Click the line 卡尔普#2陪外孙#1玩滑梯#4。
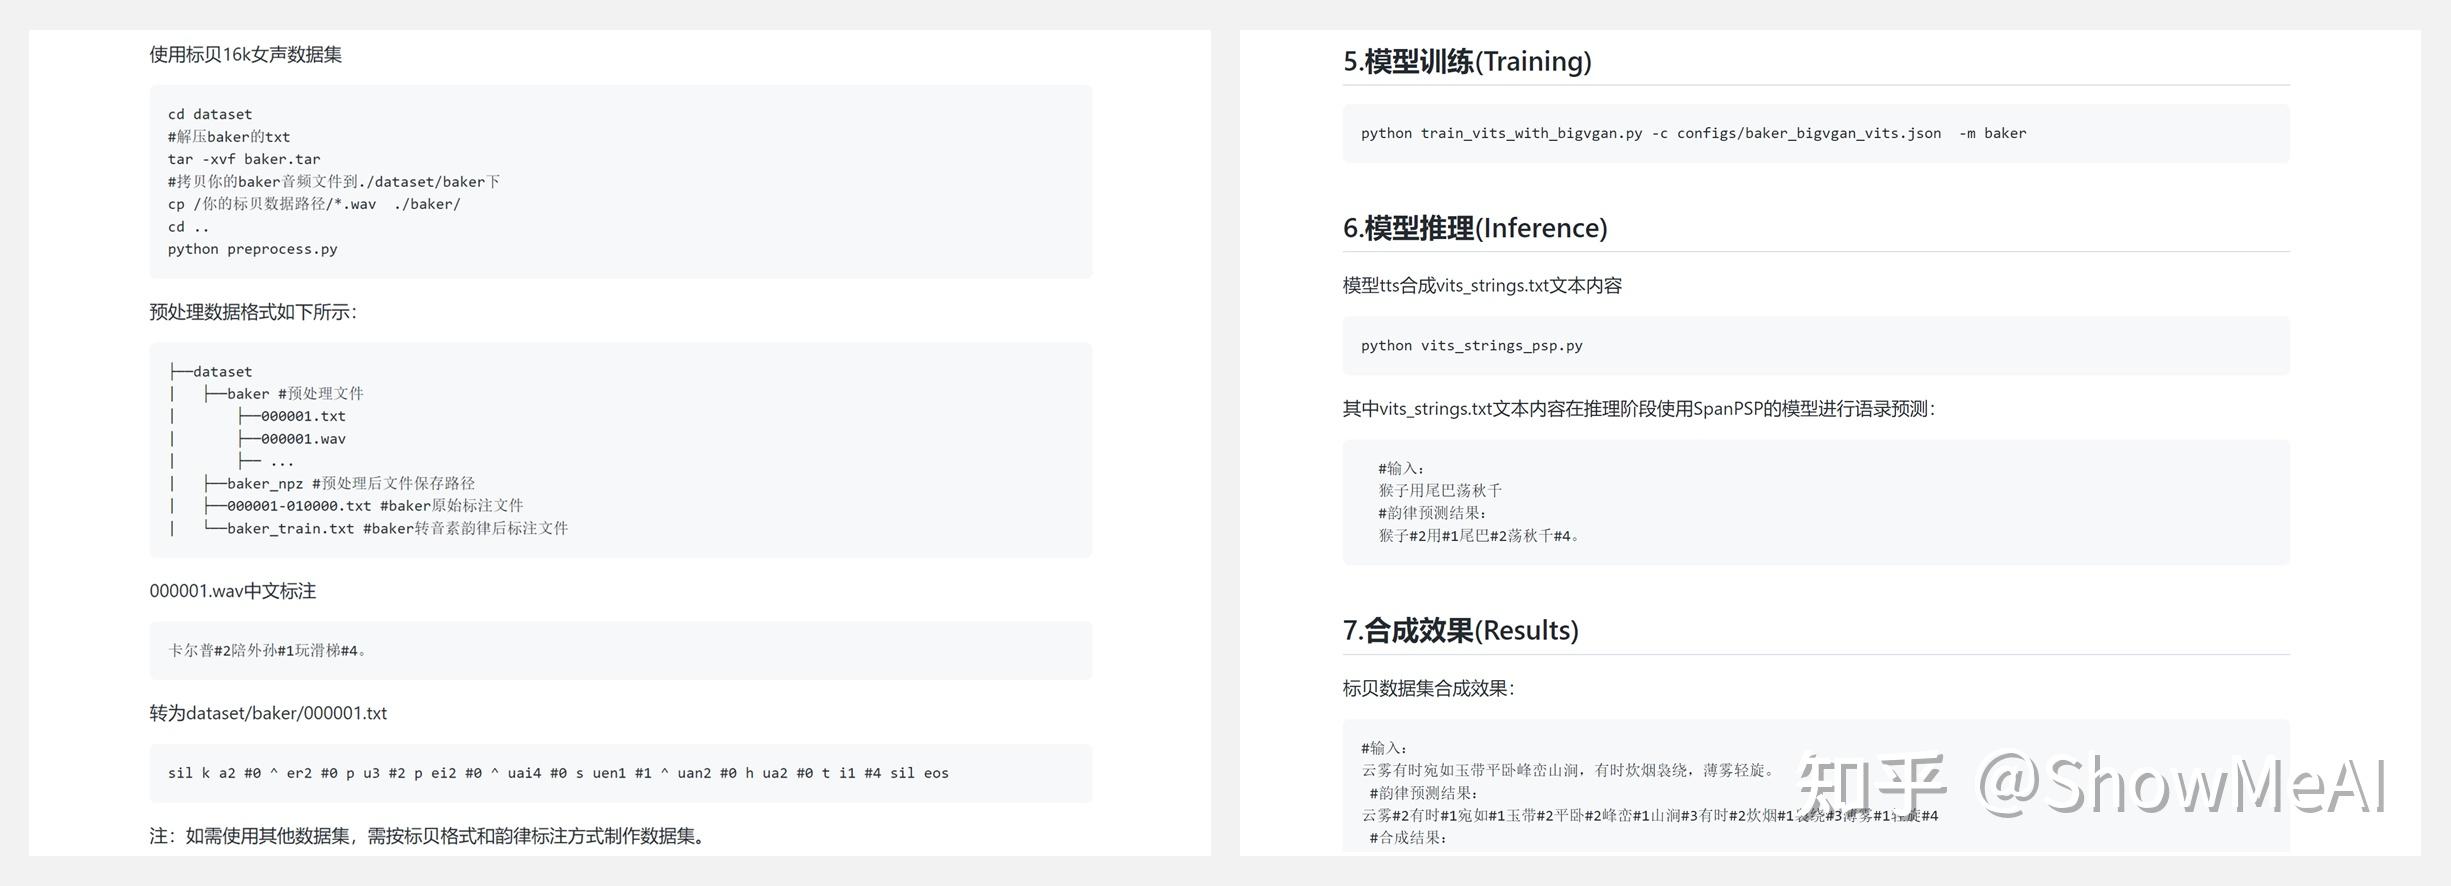The image size is (2451, 886). point(270,651)
